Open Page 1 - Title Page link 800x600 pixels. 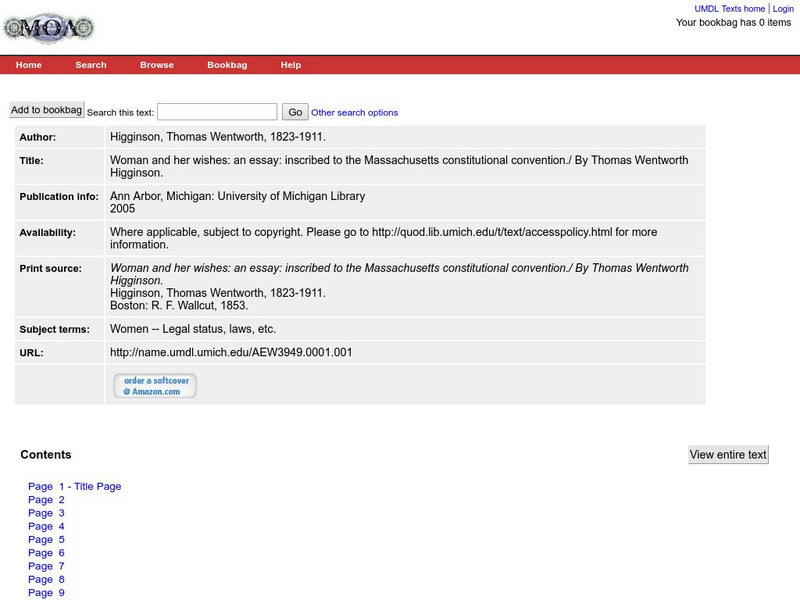(74, 487)
